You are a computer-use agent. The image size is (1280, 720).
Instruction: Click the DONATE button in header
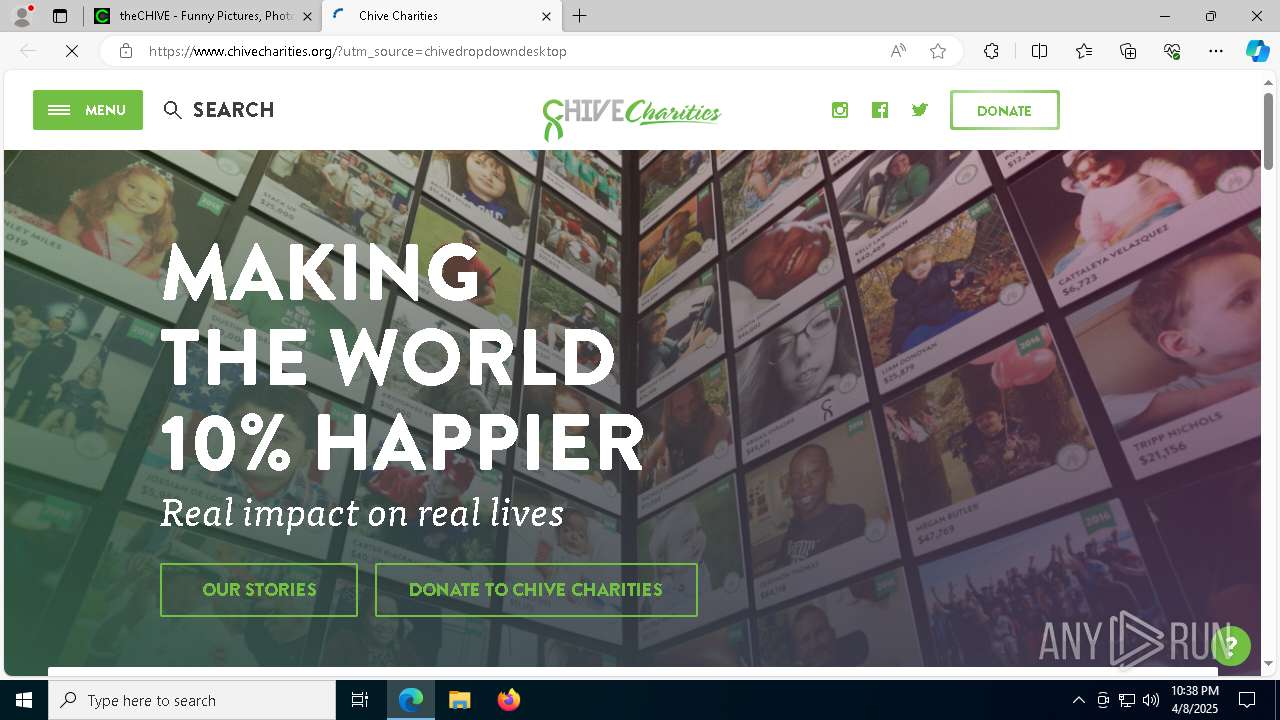[1004, 110]
